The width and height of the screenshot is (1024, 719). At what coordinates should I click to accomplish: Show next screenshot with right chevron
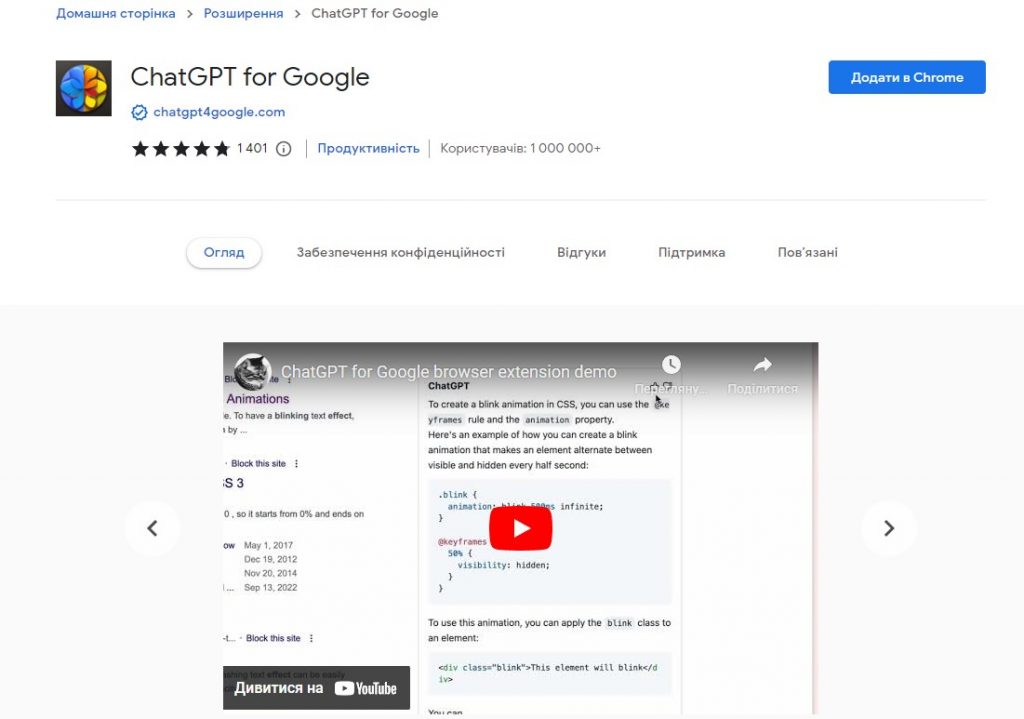pyautogui.click(x=889, y=528)
